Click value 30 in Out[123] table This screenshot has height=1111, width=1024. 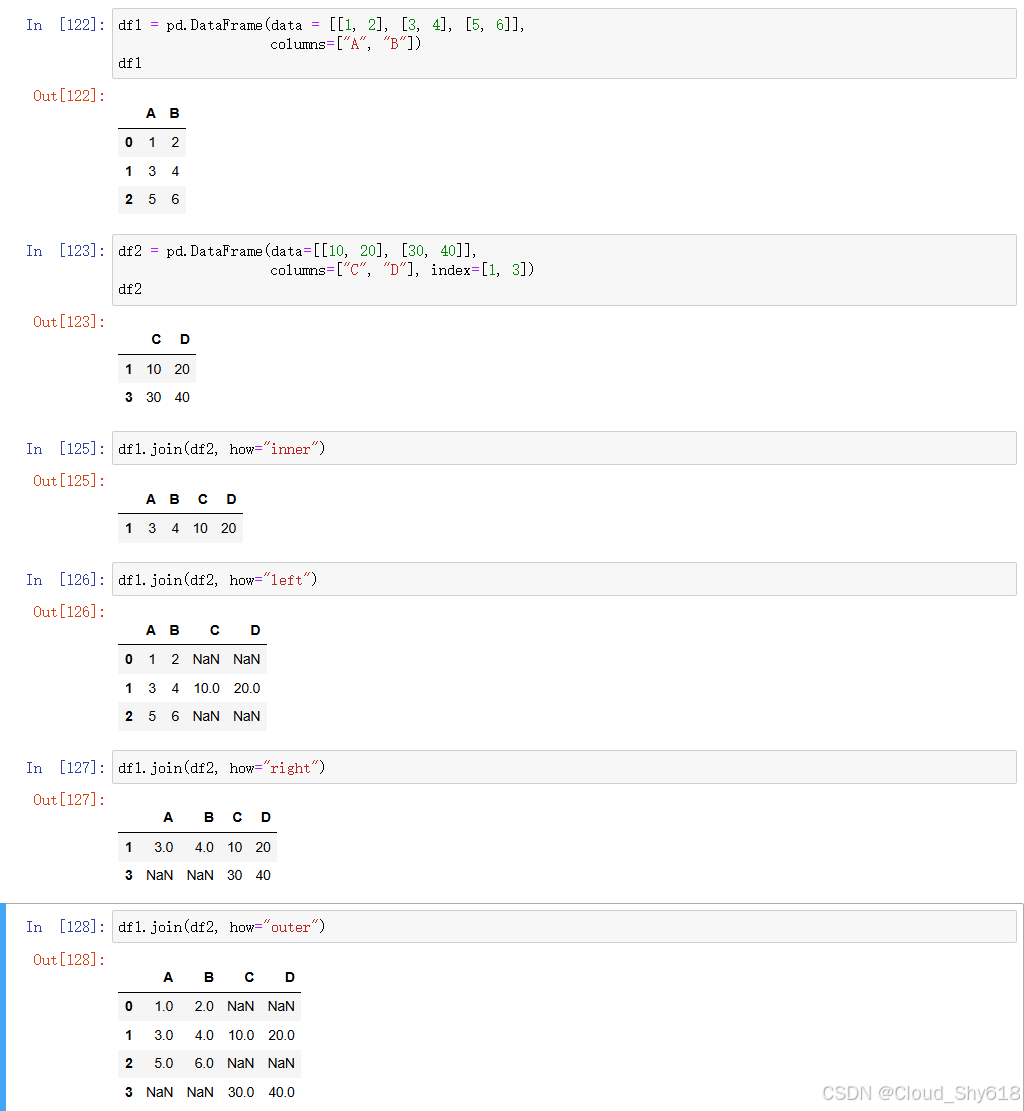tap(154, 397)
